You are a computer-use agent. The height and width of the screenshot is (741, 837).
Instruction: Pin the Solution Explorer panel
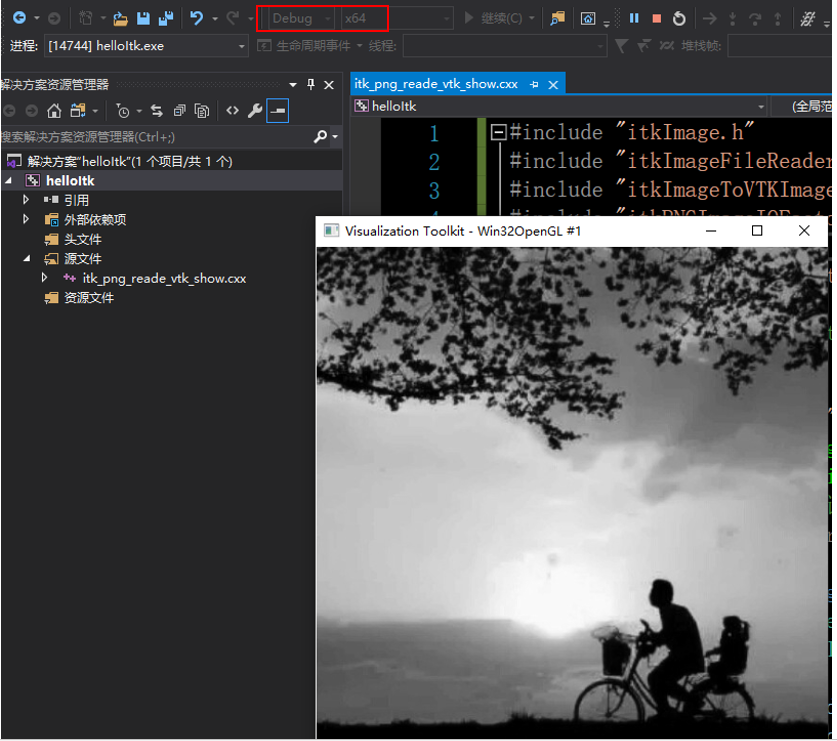[x=311, y=84]
